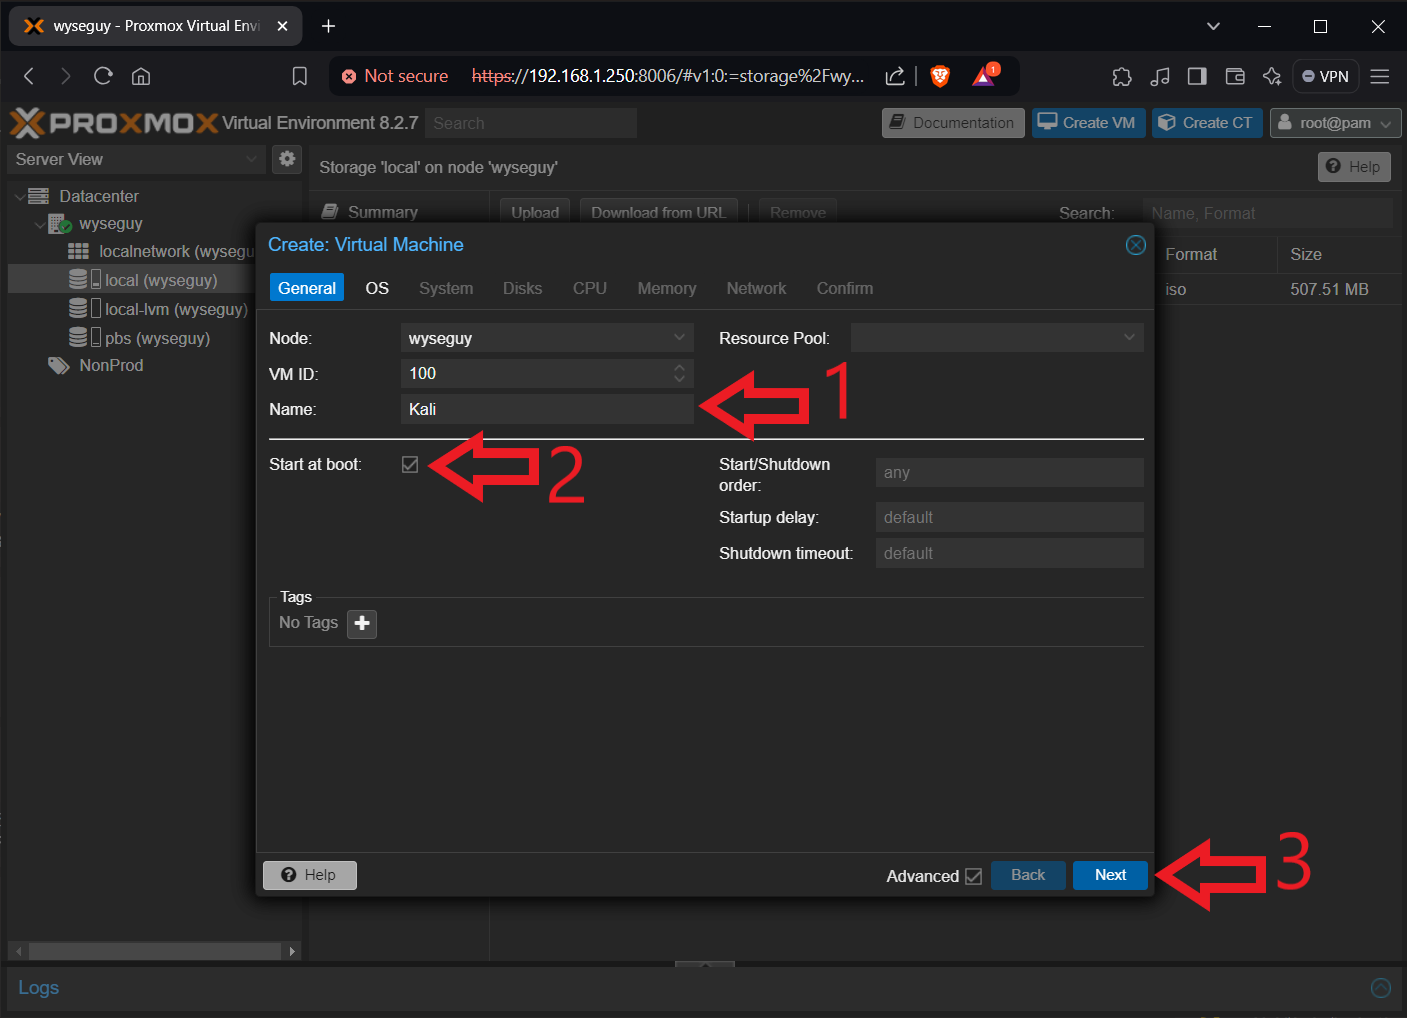Select pbs (wyseguy) storage in tree
The width and height of the screenshot is (1407, 1018).
(140, 338)
